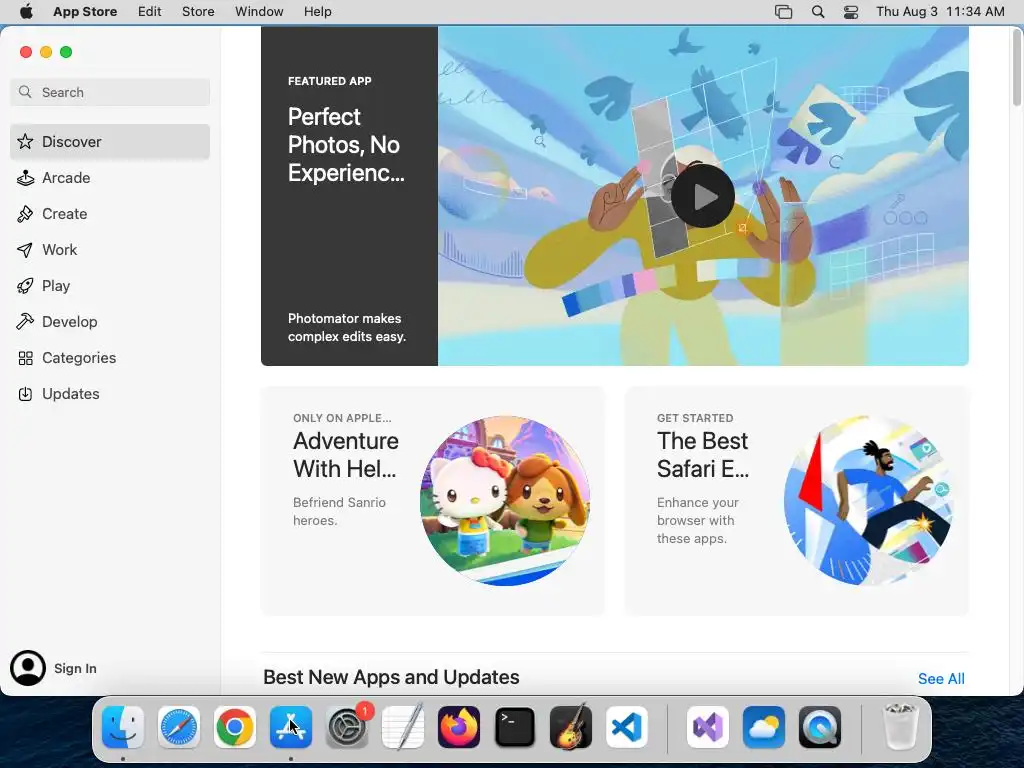Click the account avatar icon beside Sign In
Screen dimensions: 1024x768
28,668
